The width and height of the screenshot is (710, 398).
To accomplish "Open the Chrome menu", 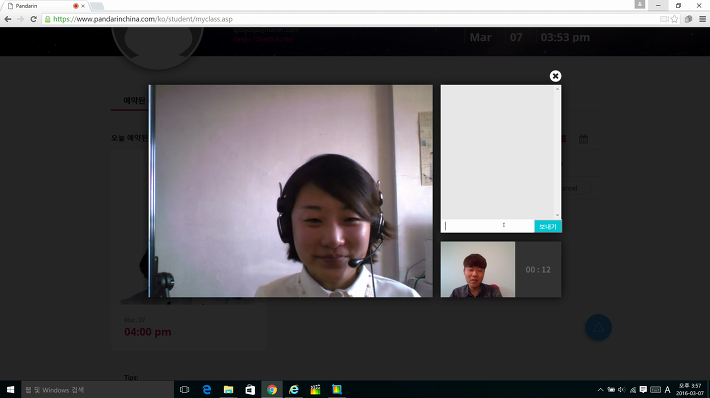I will (x=702, y=19).
